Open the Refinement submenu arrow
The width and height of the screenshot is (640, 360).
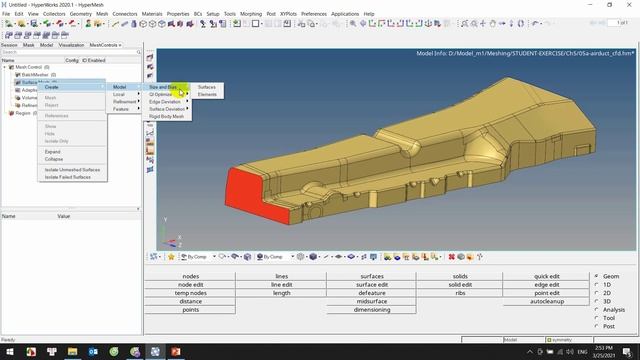click(x=139, y=102)
